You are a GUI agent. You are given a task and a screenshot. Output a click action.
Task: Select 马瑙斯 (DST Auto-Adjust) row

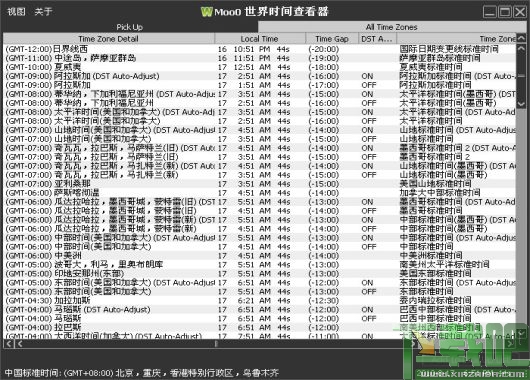260,310
